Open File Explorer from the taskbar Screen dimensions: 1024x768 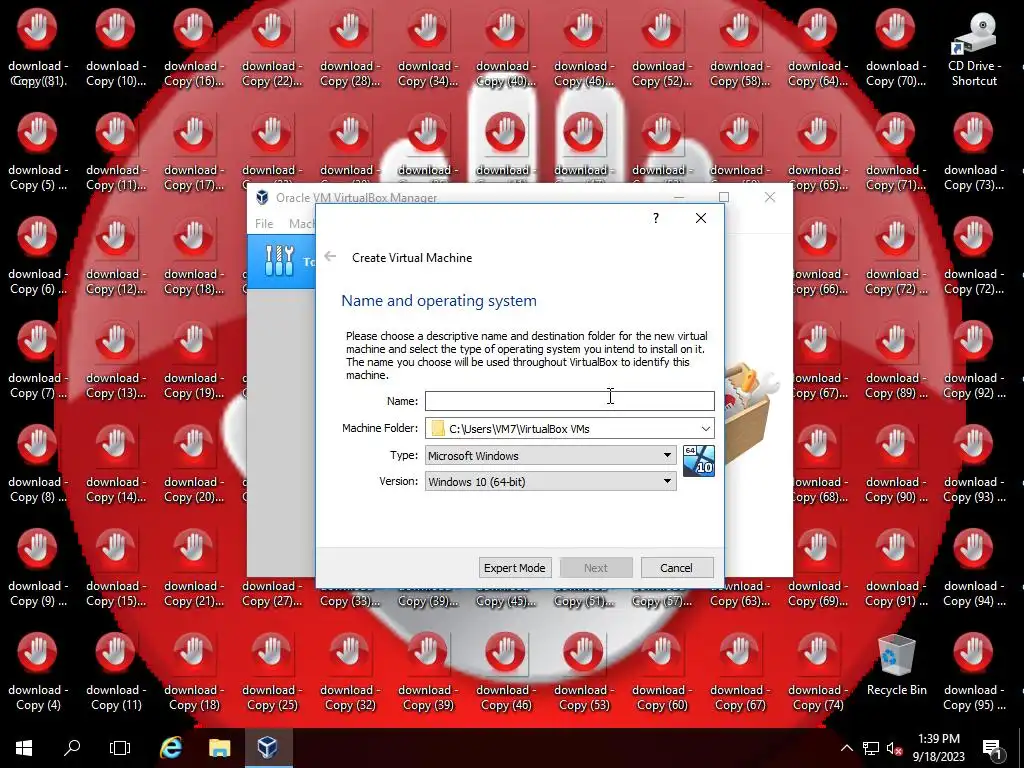[x=219, y=748]
